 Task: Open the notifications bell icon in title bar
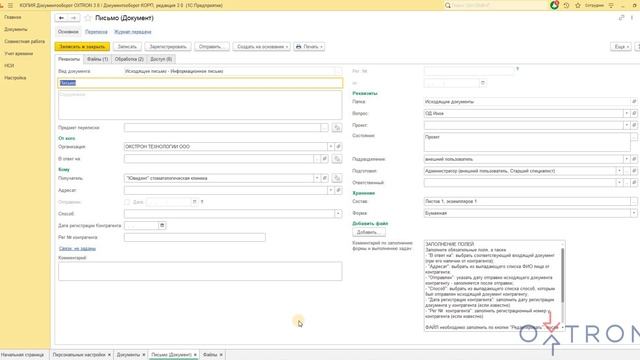coord(554,5)
